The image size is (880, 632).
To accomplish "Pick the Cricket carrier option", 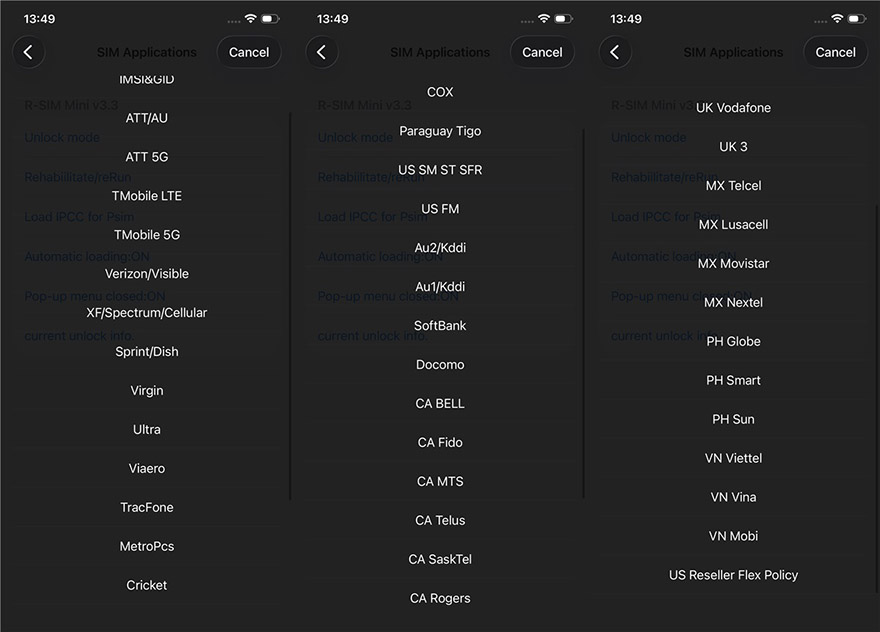I will pos(147,586).
